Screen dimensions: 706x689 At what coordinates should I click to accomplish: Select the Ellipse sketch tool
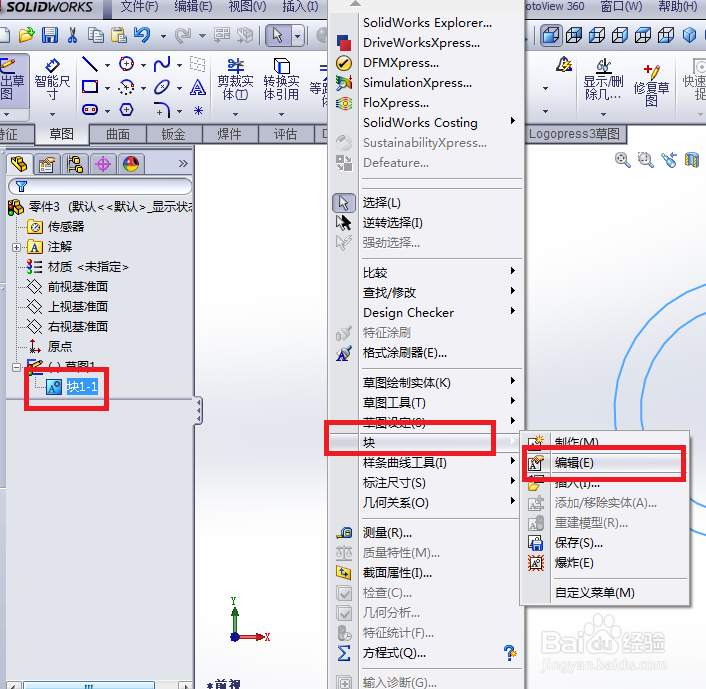coord(162,87)
